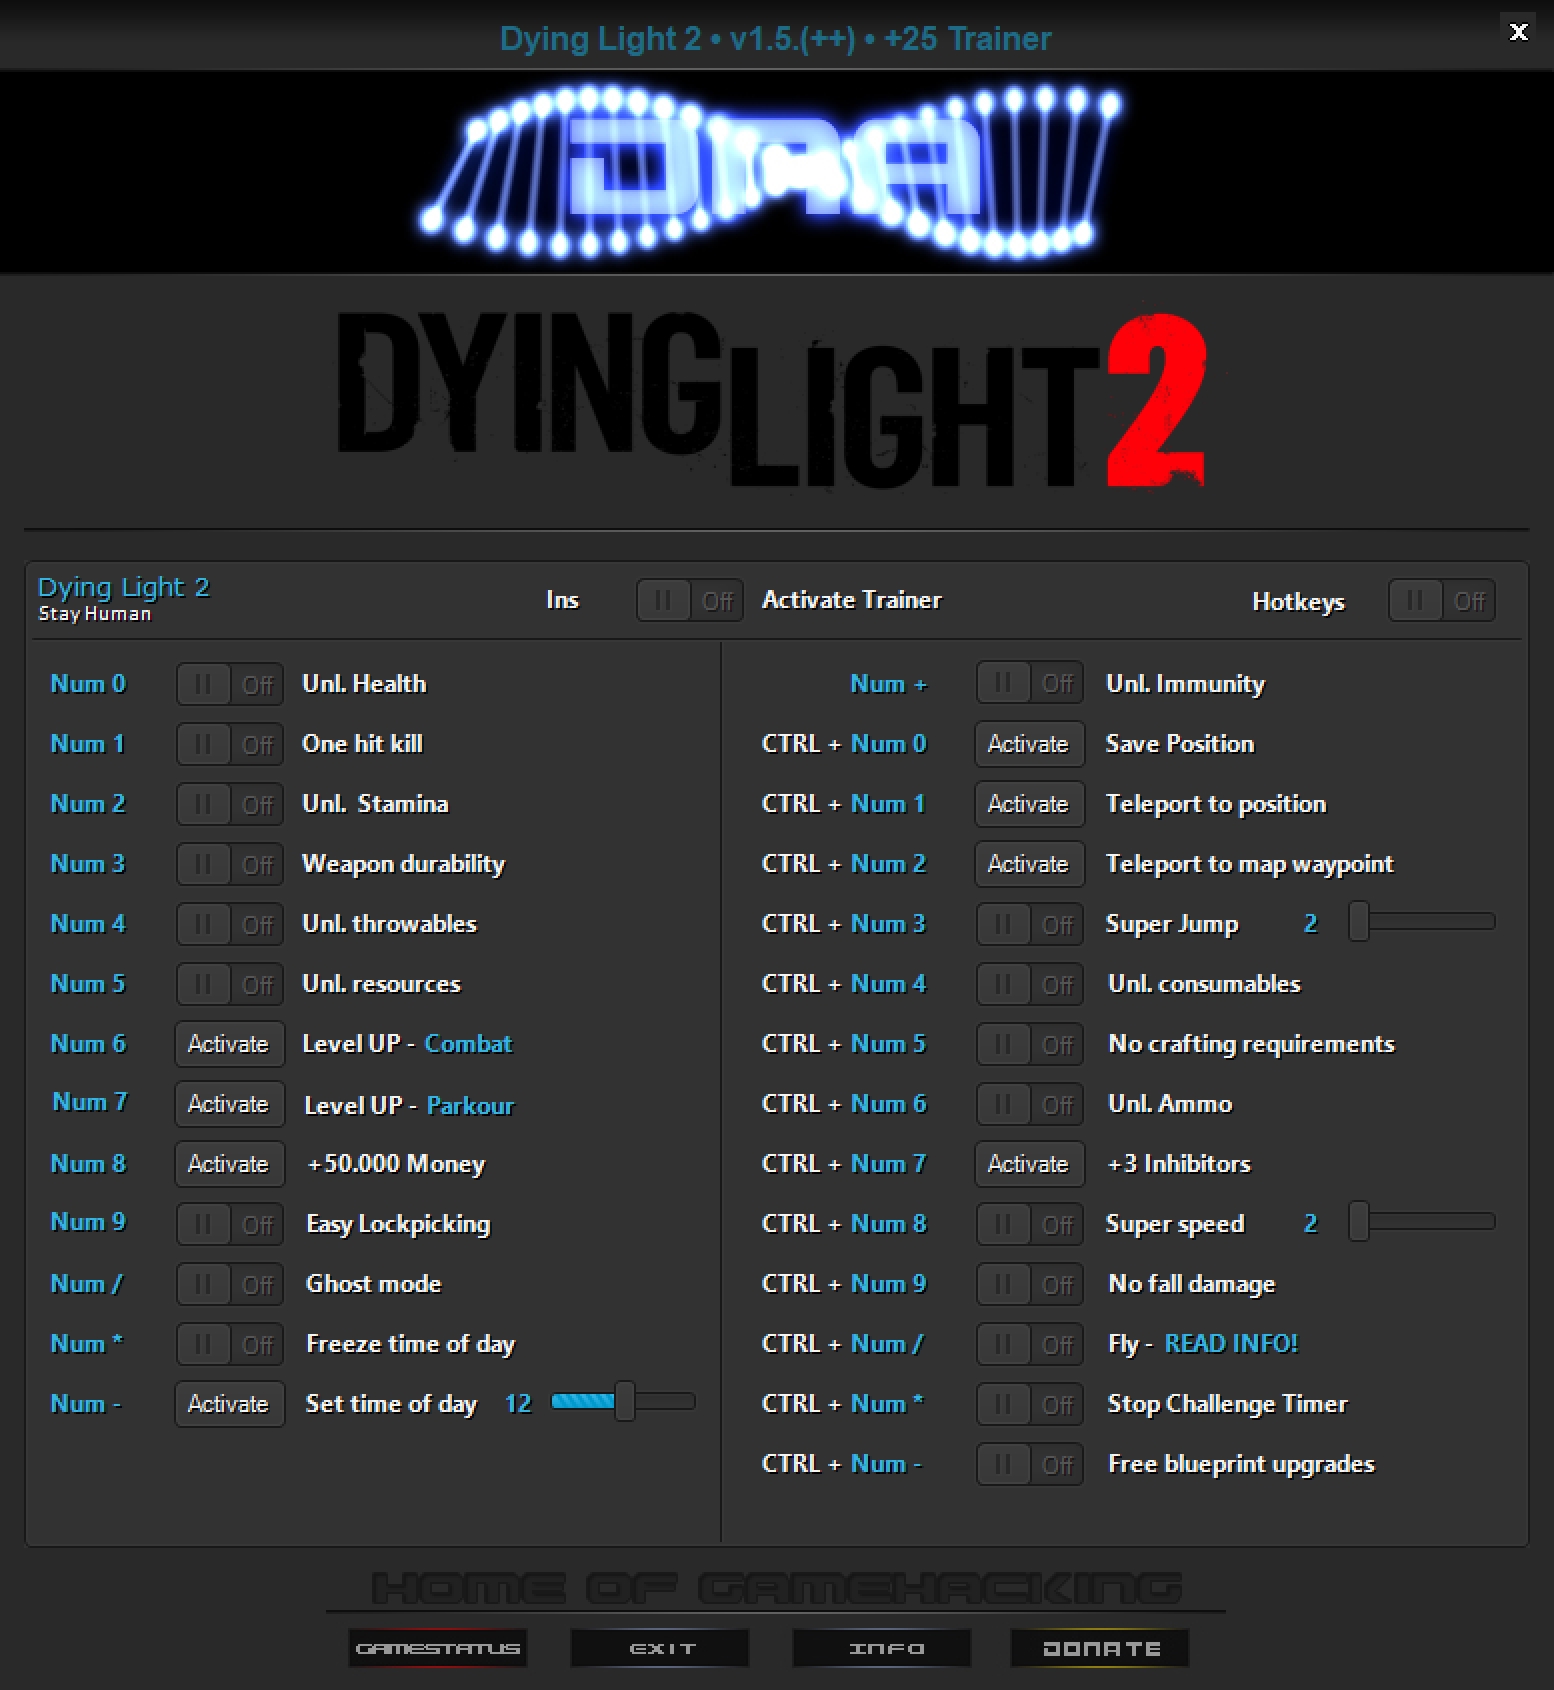The width and height of the screenshot is (1554, 1690).
Task: Enable the Super Jump toggle
Action: [1030, 925]
